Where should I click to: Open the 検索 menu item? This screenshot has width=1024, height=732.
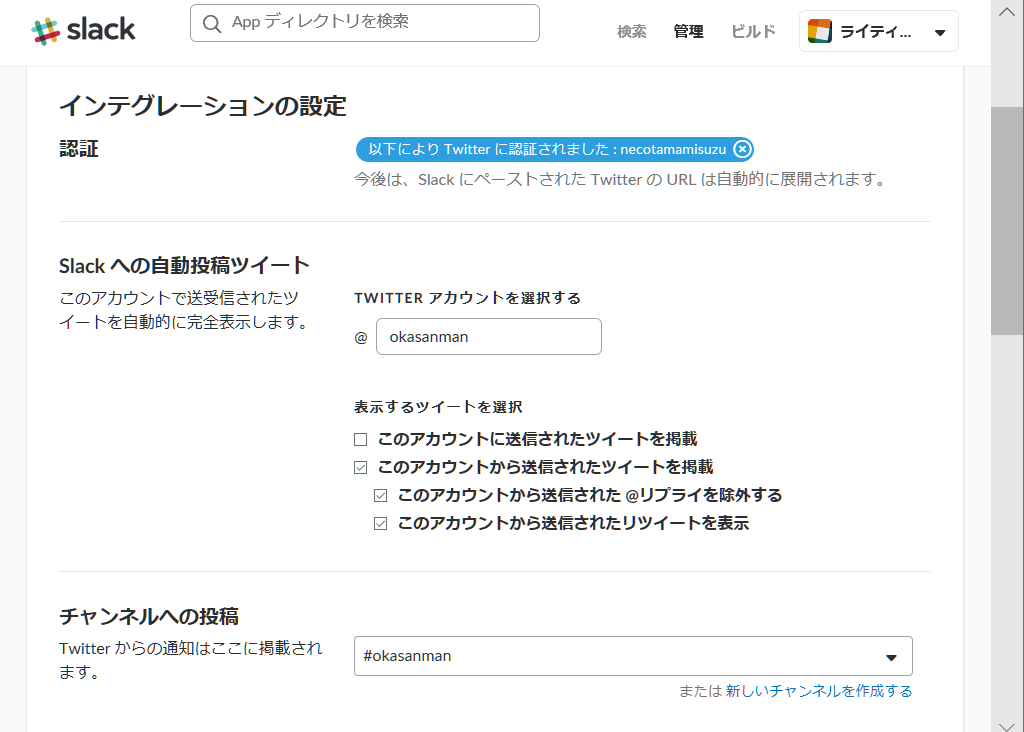pos(631,31)
